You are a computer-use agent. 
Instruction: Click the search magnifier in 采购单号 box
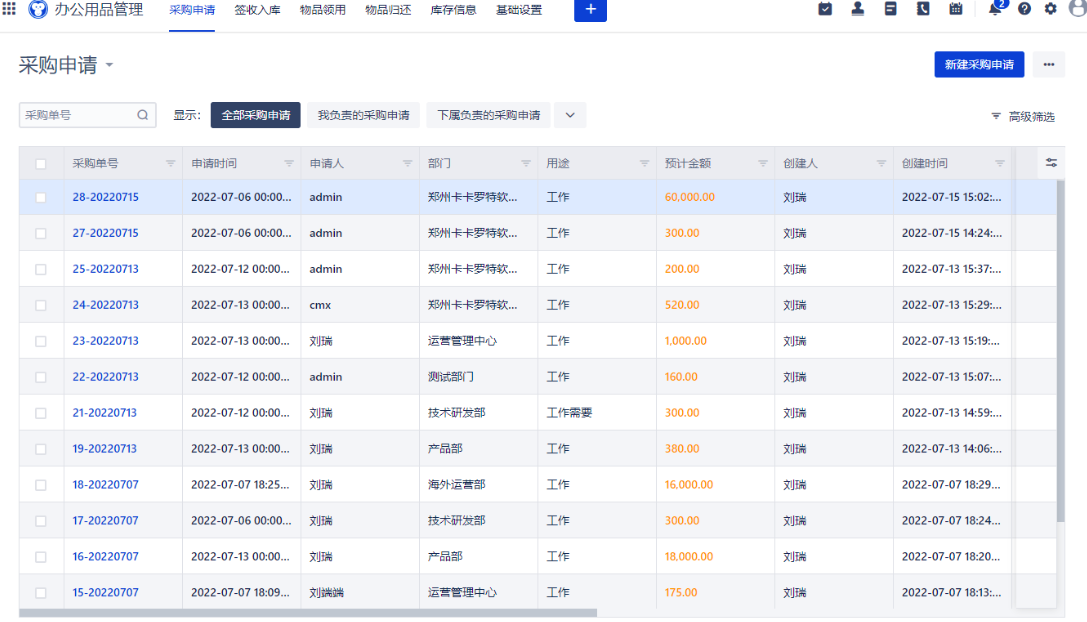pyautogui.click(x=143, y=115)
